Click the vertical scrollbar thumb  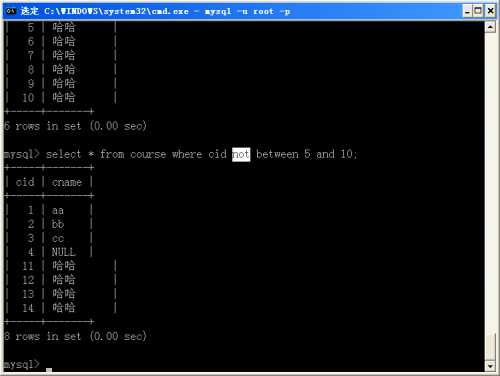coord(490,347)
